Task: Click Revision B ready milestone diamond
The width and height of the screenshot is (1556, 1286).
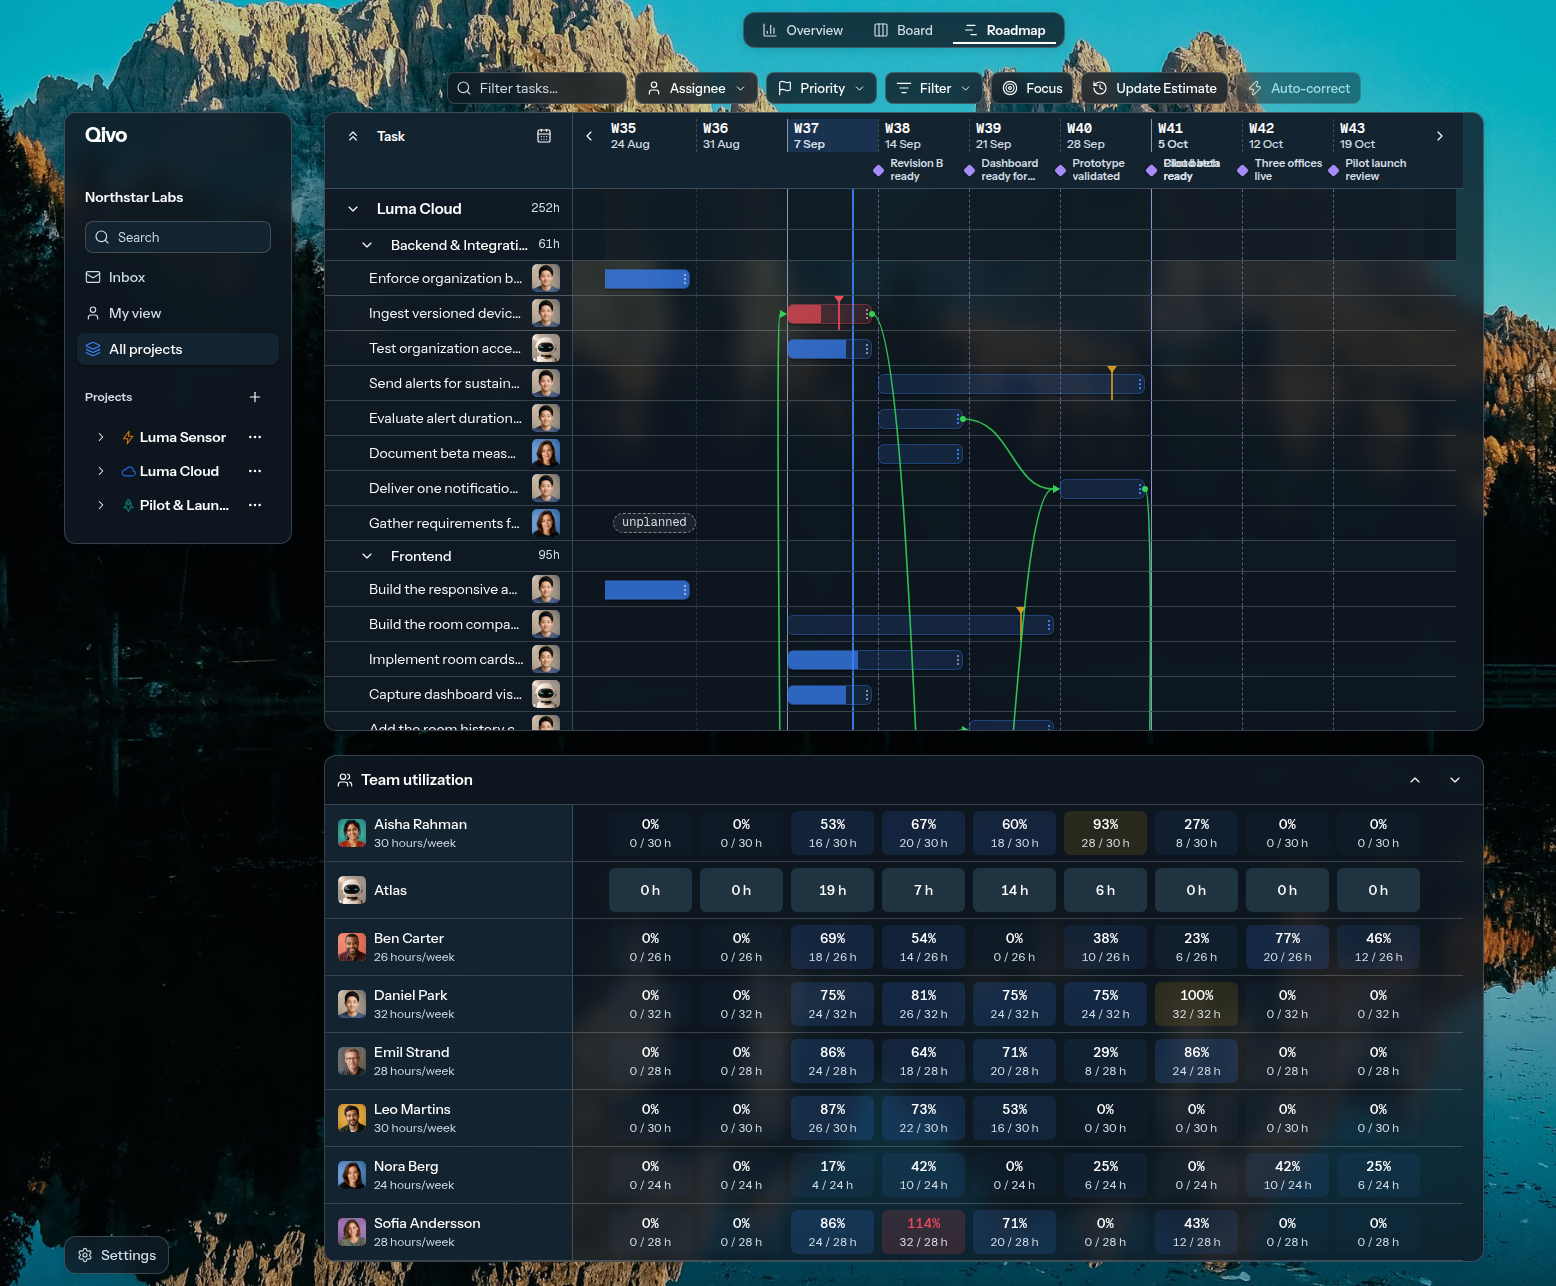Action: (878, 171)
